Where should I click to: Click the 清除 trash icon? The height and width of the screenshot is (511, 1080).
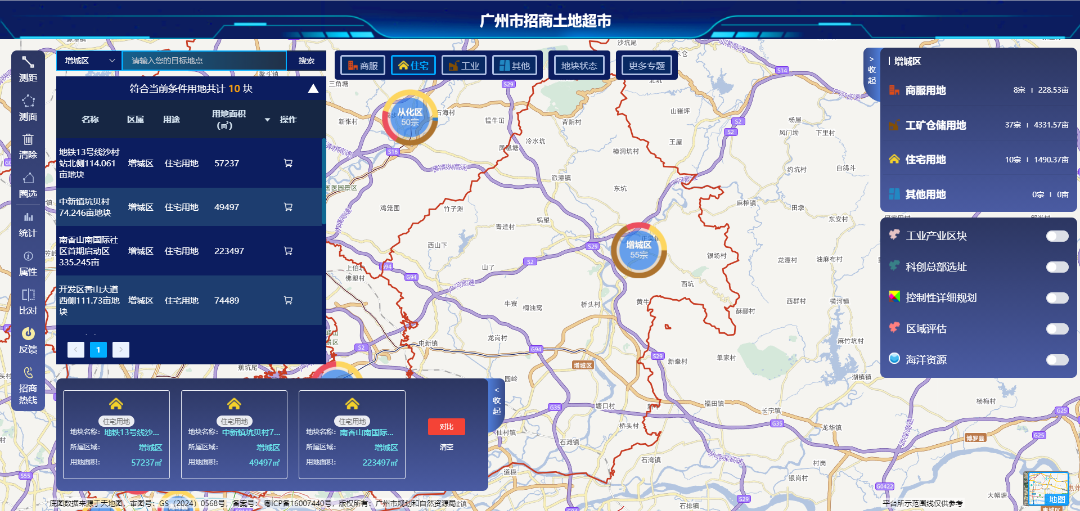pos(28,145)
